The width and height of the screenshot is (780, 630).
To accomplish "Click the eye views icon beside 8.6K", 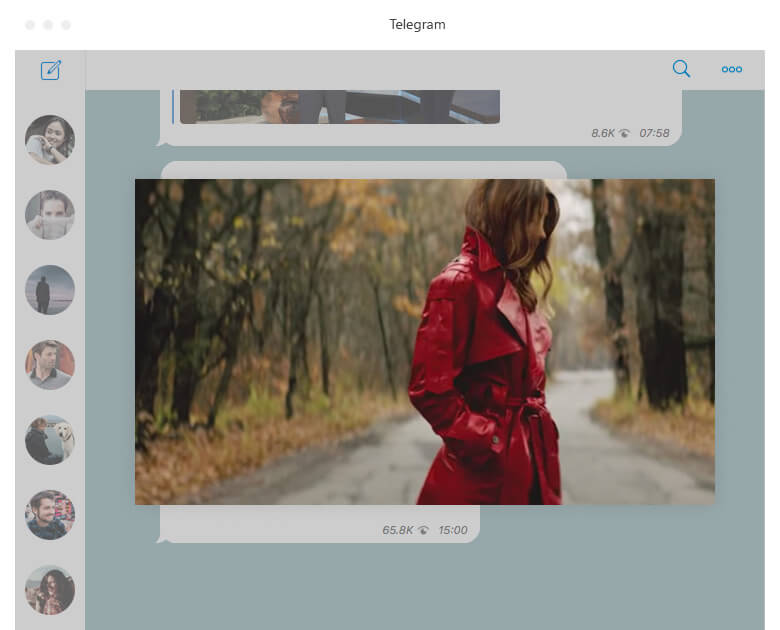I will (624, 133).
